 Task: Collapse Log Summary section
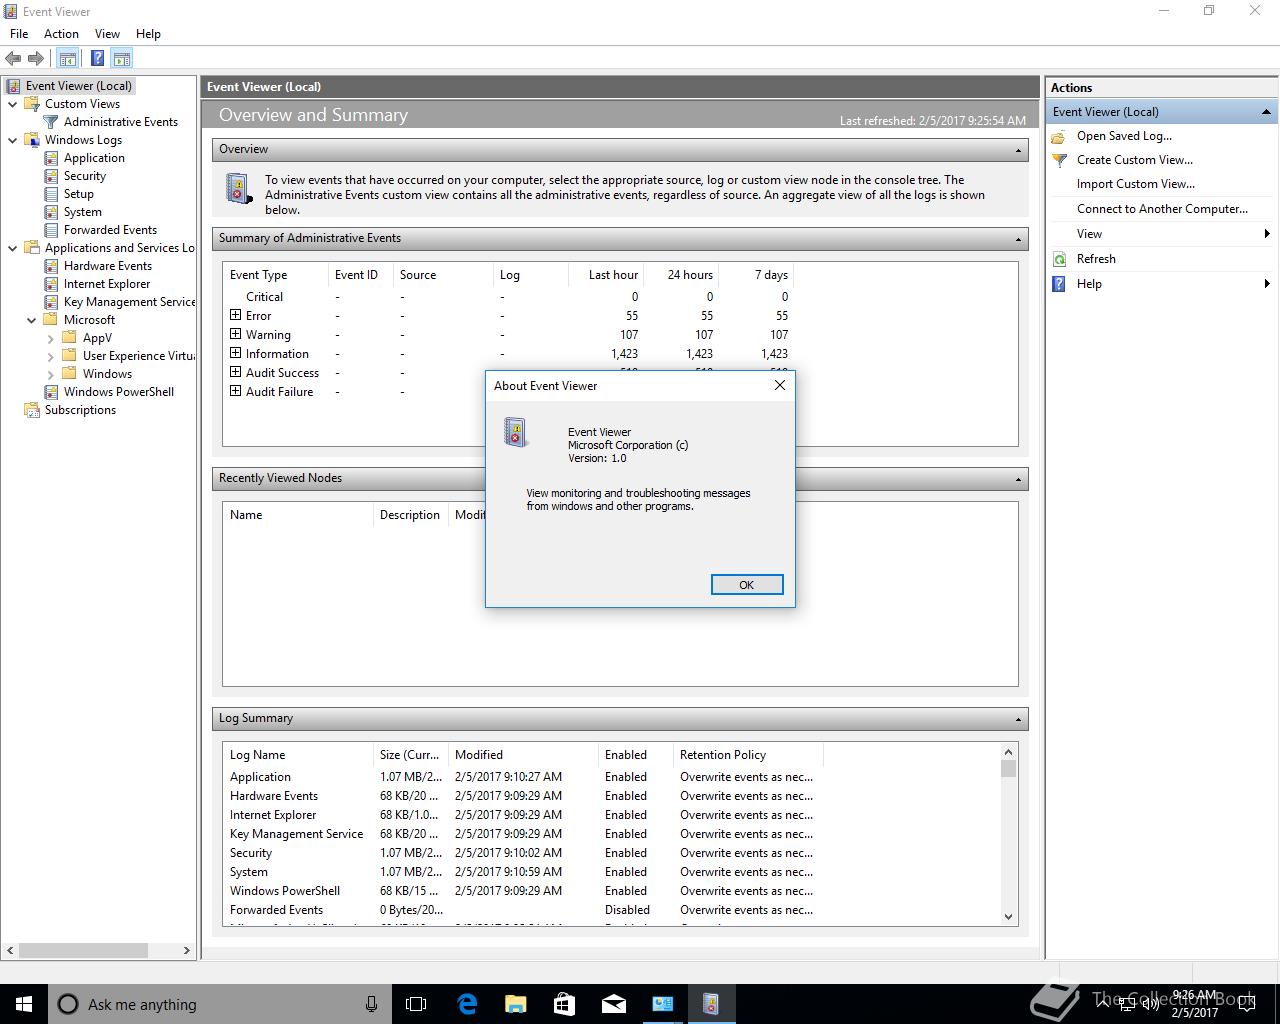pyautogui.click(x=1018, y=719)
